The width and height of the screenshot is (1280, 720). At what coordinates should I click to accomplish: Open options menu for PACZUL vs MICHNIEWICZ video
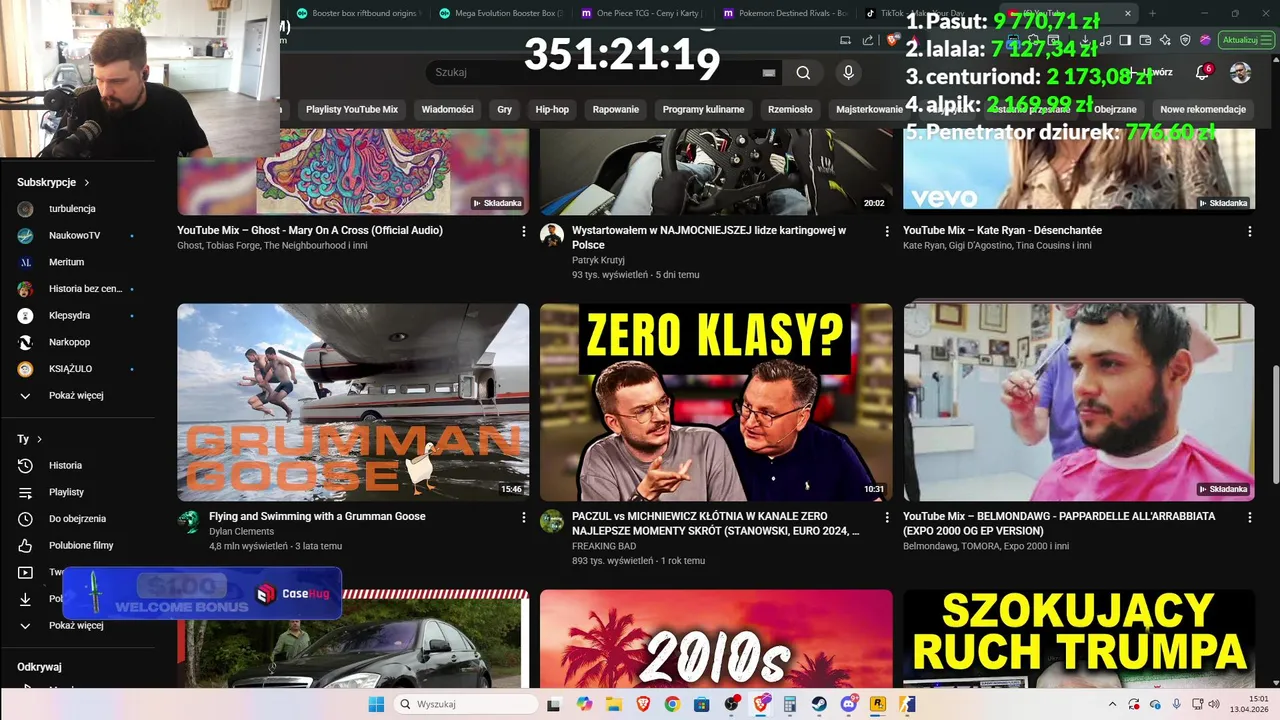click(x=886, y=517)
